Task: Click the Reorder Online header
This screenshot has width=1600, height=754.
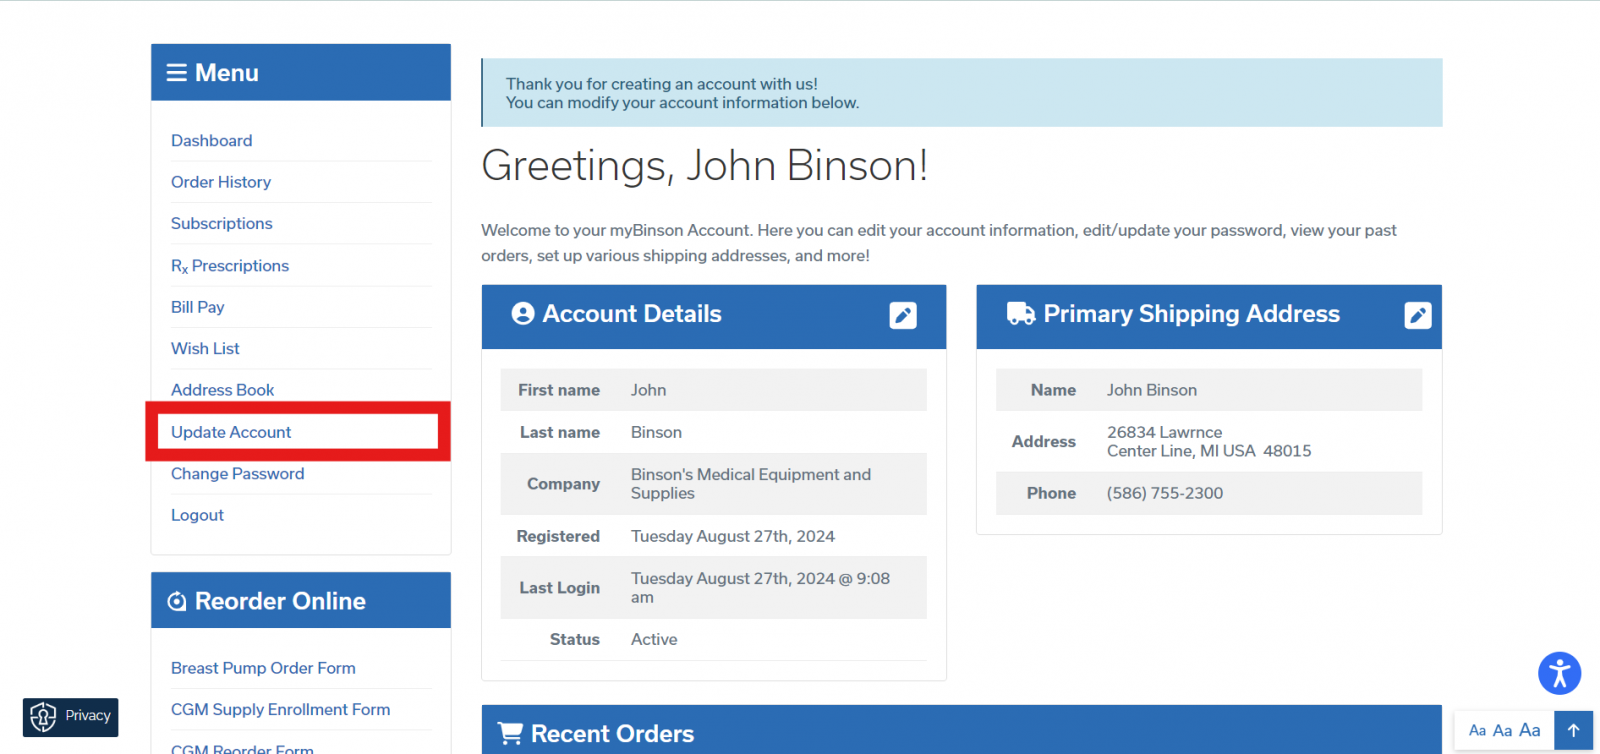Action: (x=301, y=600)
